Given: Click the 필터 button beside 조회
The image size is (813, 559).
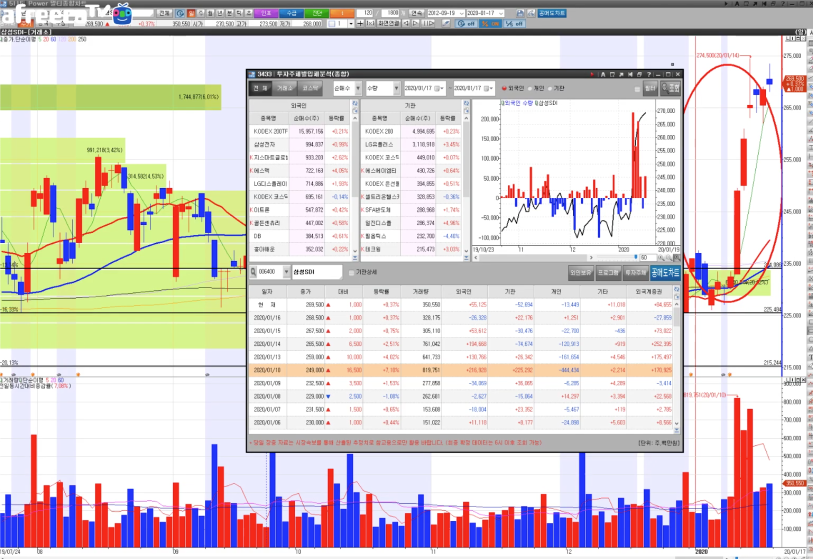Looking at the screenshot, I should click(x=650, y=89).
